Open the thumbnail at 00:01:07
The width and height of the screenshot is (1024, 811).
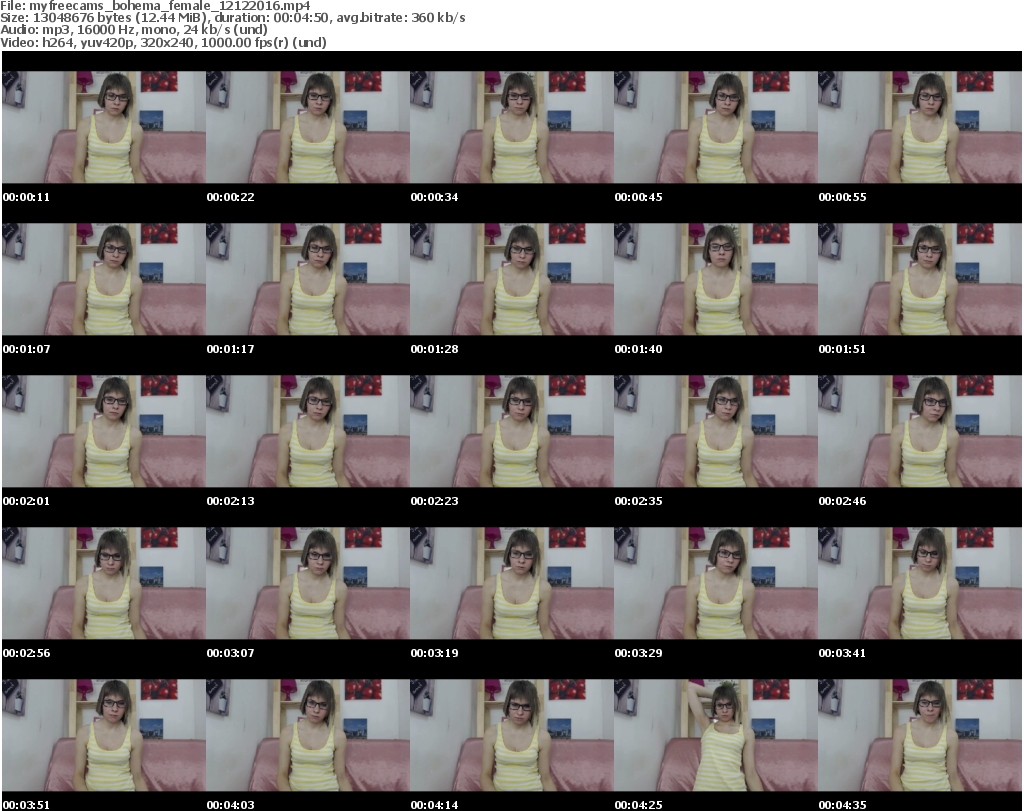(x=104, y=279)
